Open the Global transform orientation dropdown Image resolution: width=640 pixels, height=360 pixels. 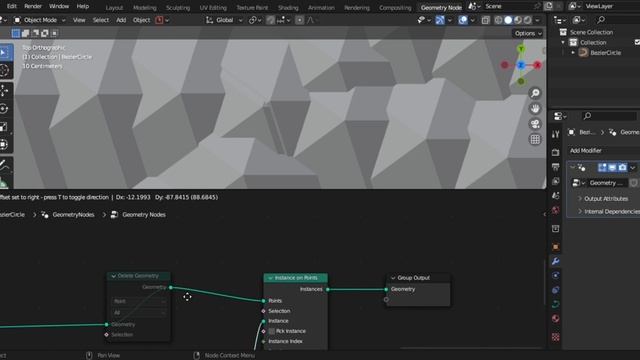click(x=224, y=20)
